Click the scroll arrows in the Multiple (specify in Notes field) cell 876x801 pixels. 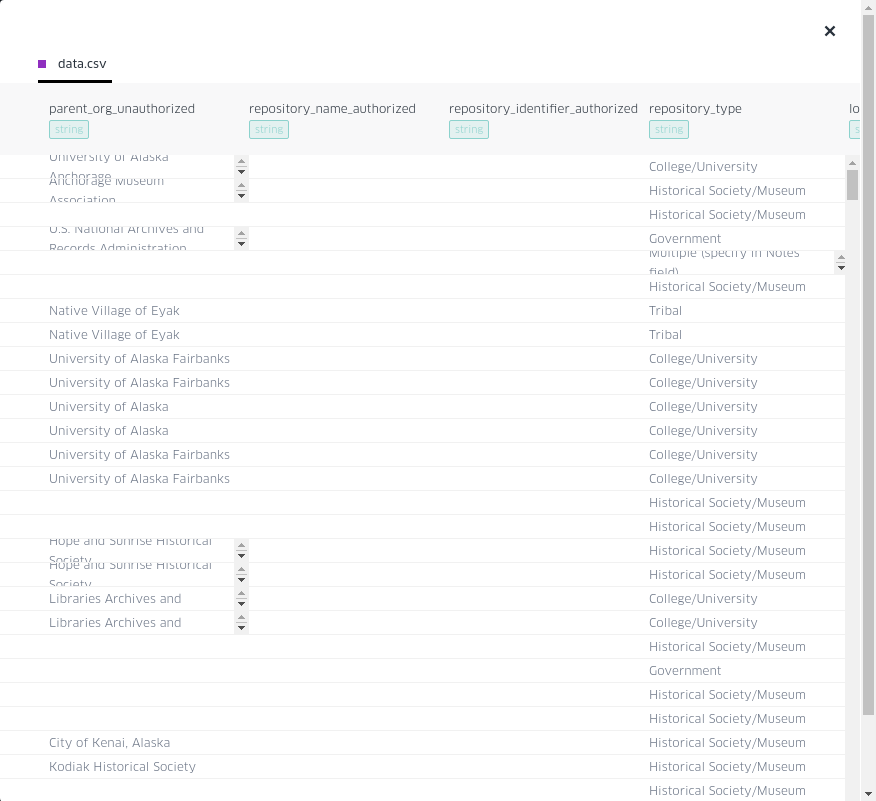841,261
